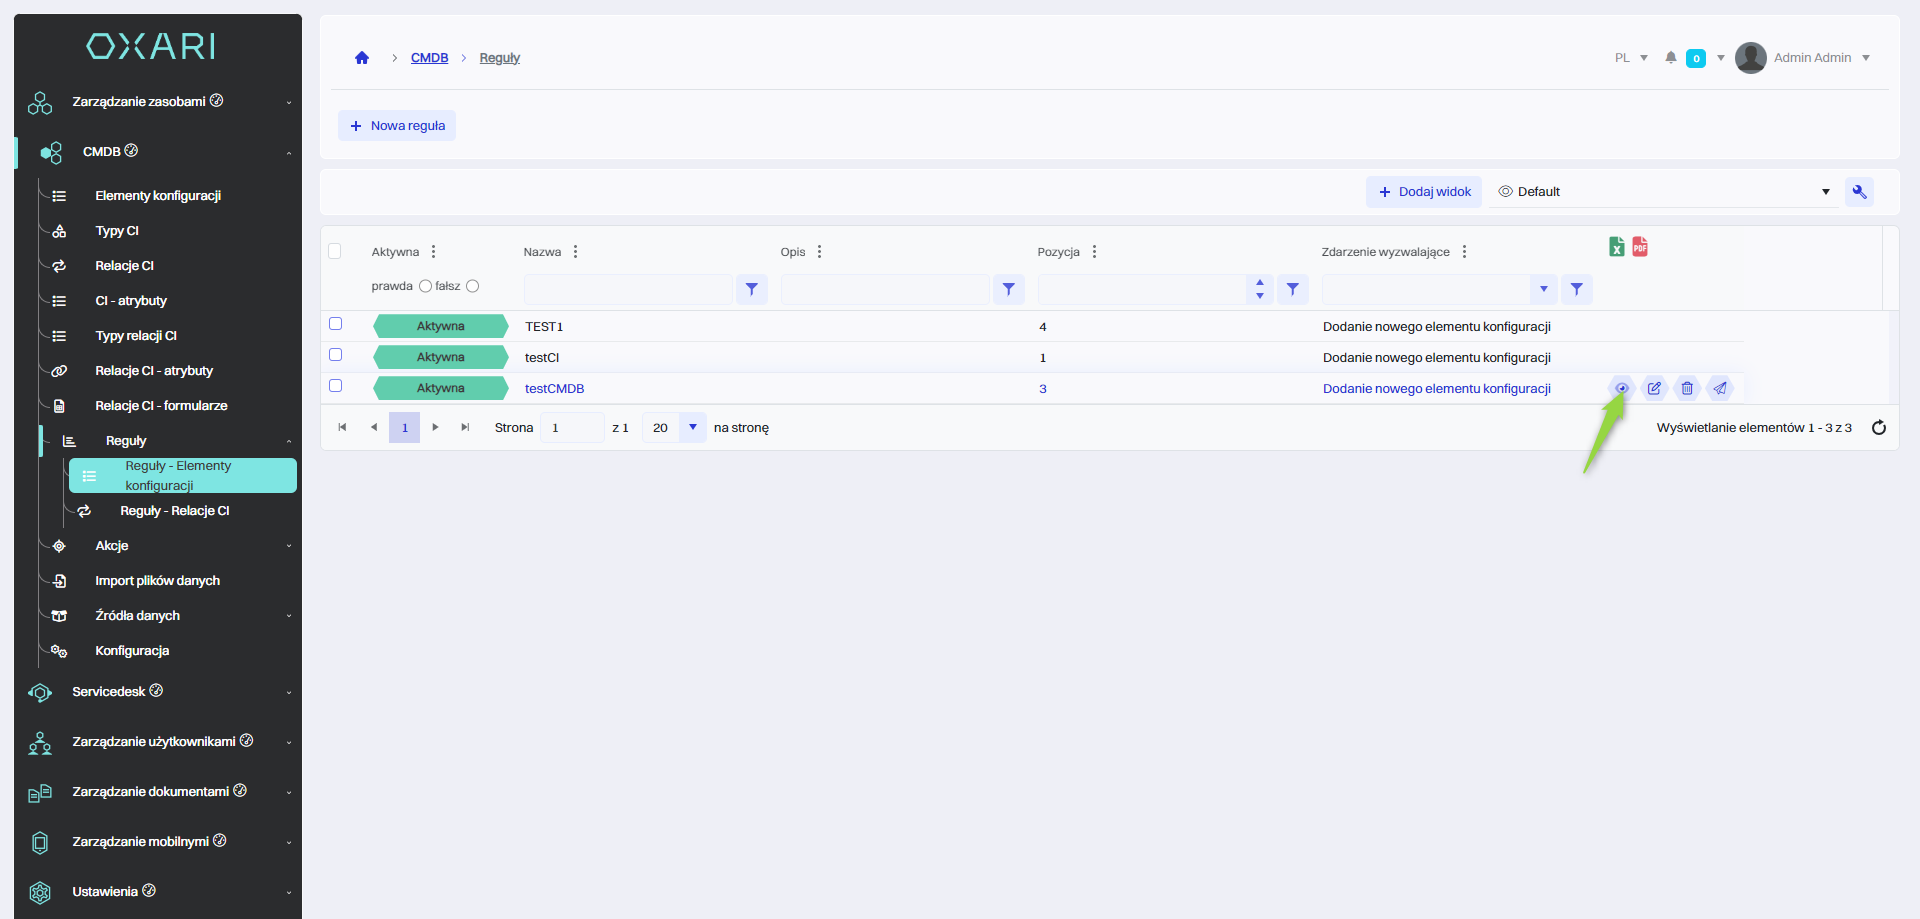Click the "Nowa reguła" button
This screenshot has width=1920, height=919.
pyautogui.click(x=397, y=126)
